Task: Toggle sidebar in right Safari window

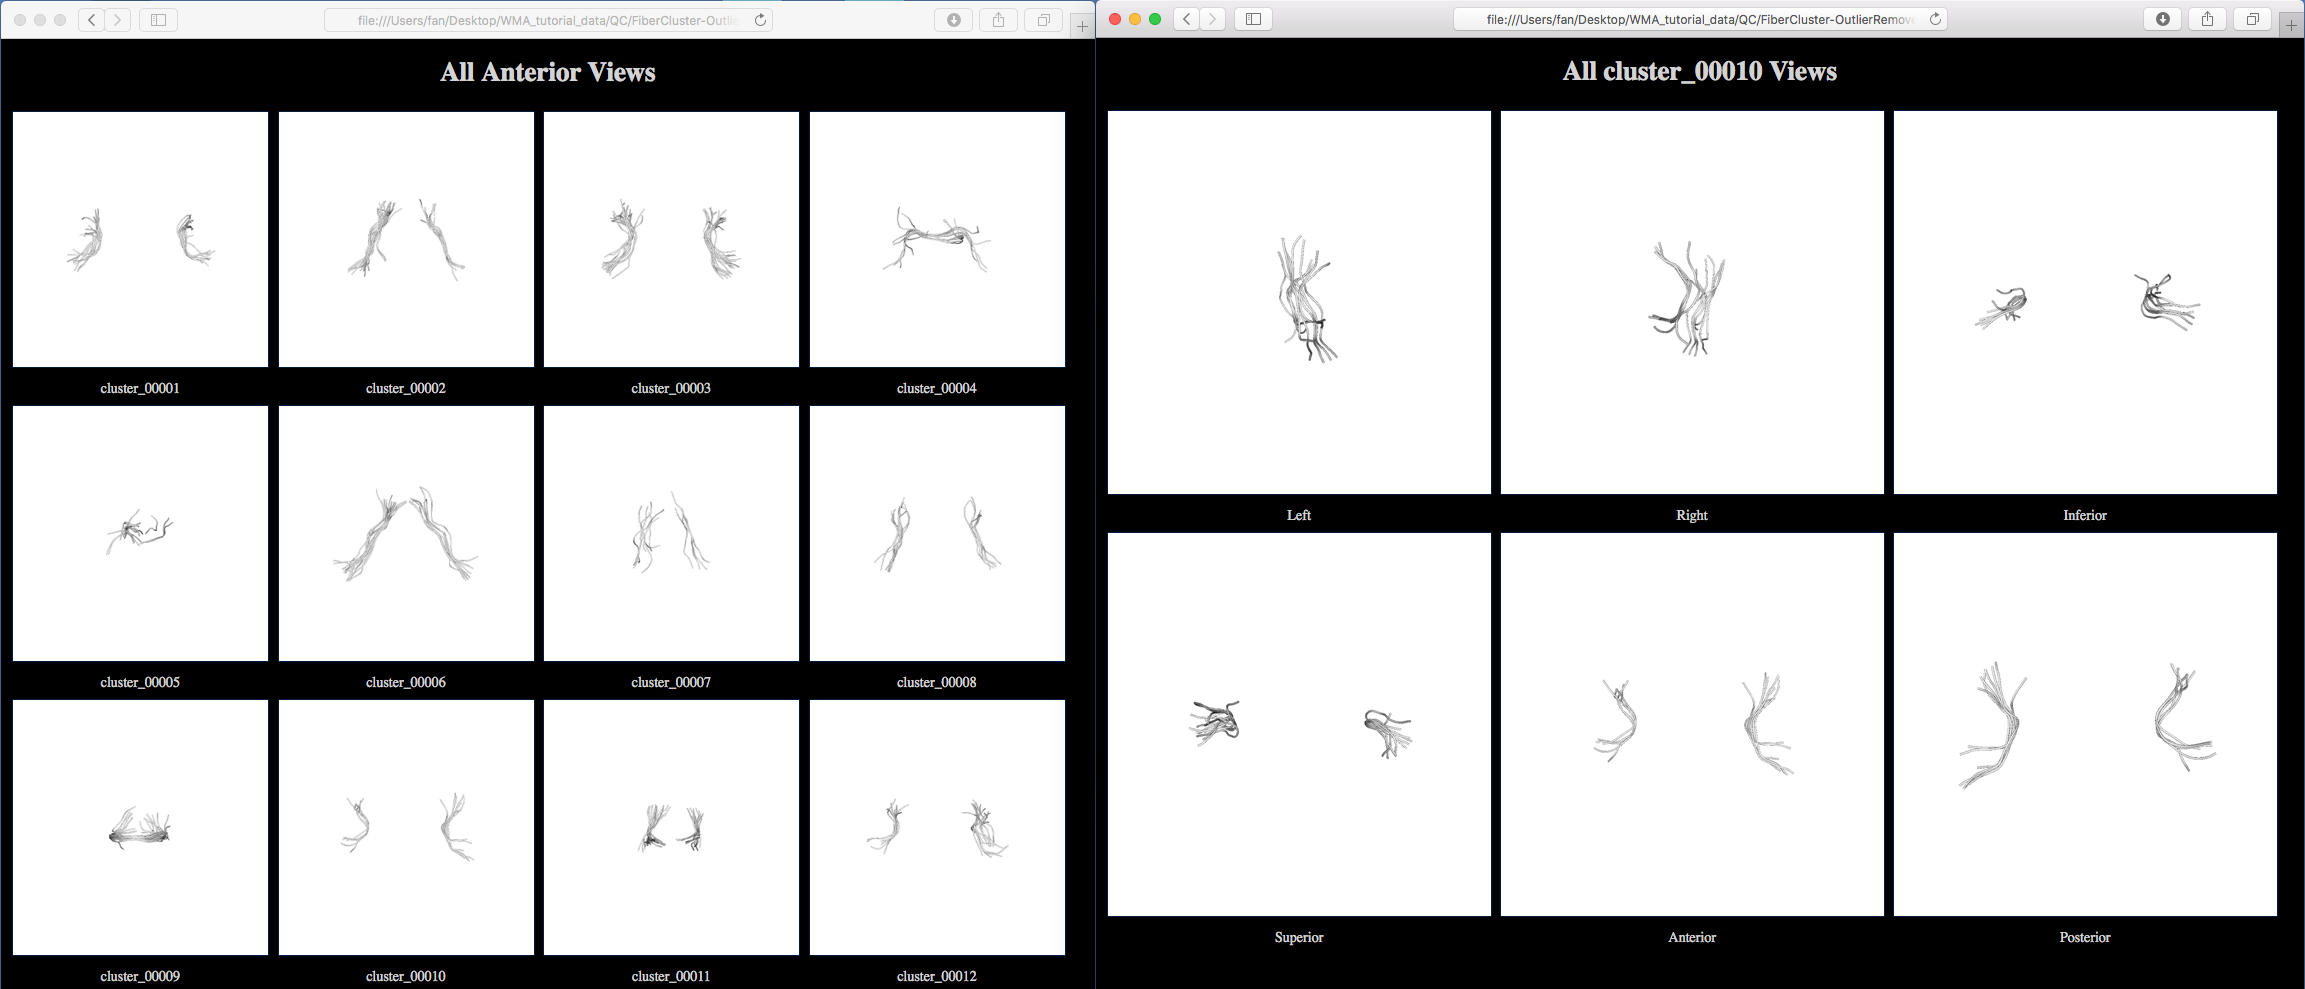Action: point(1253,19)
